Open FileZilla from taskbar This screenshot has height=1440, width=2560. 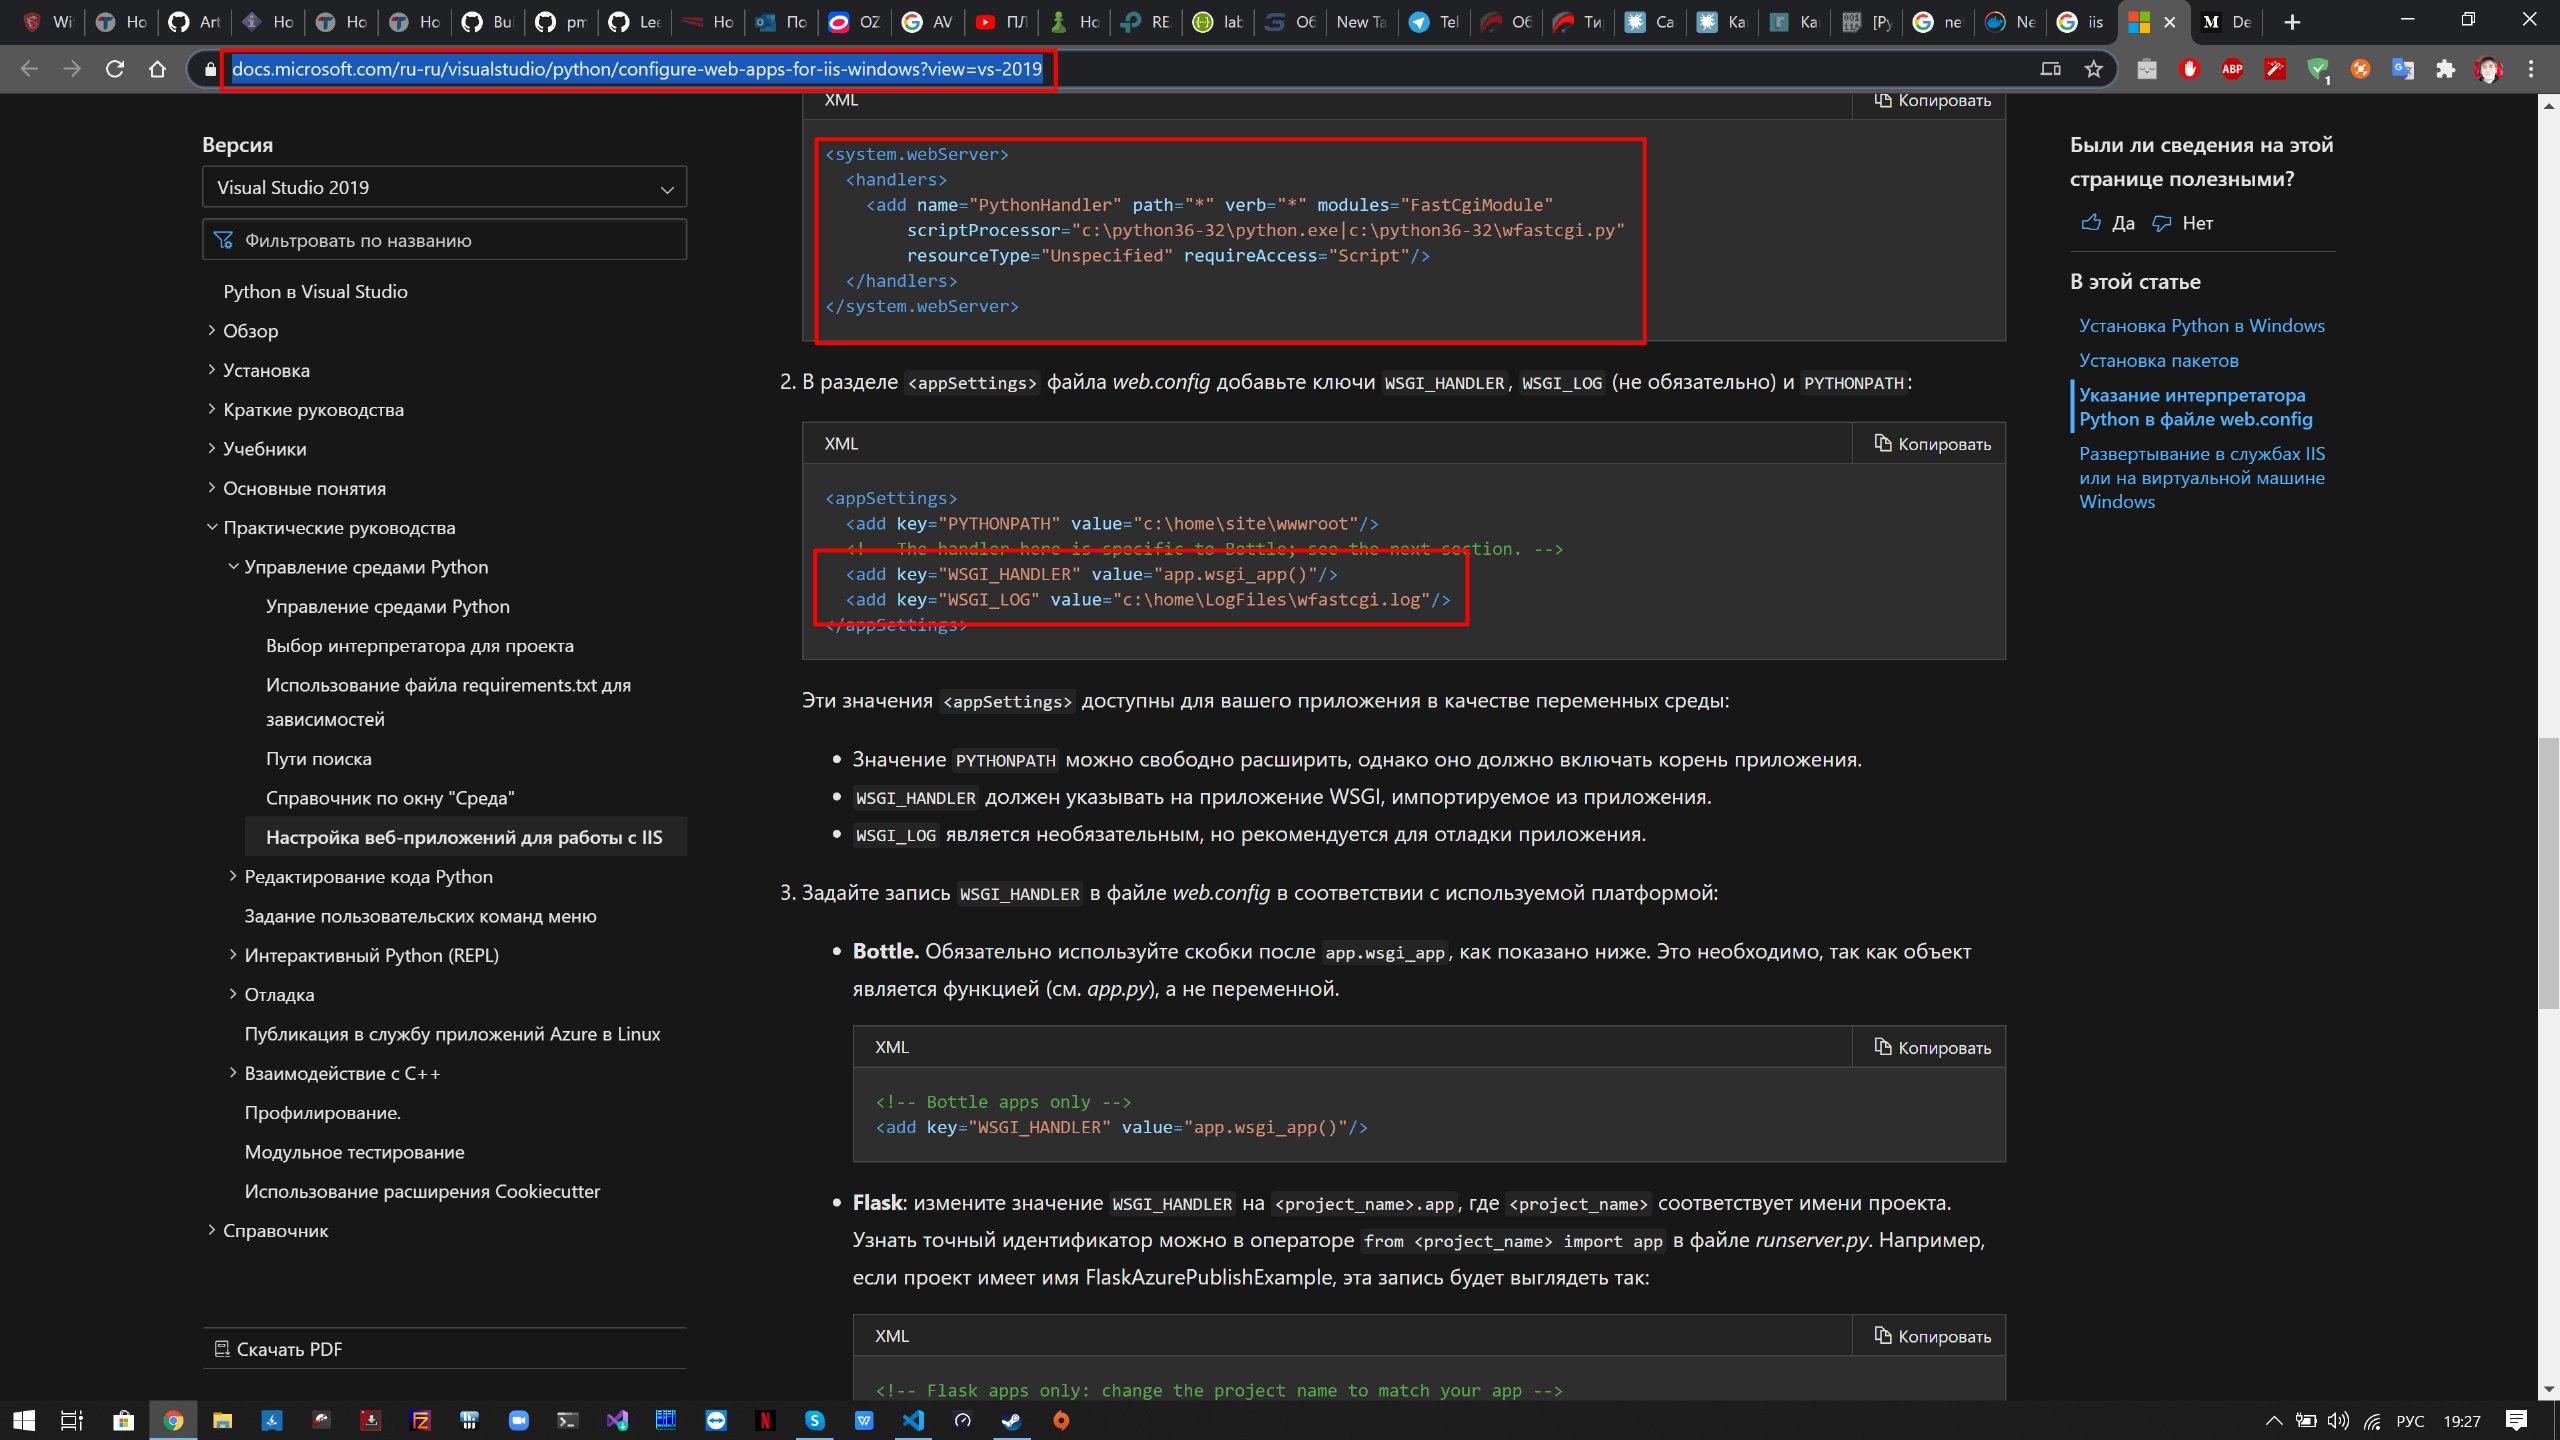click(x=421, y=1420)
